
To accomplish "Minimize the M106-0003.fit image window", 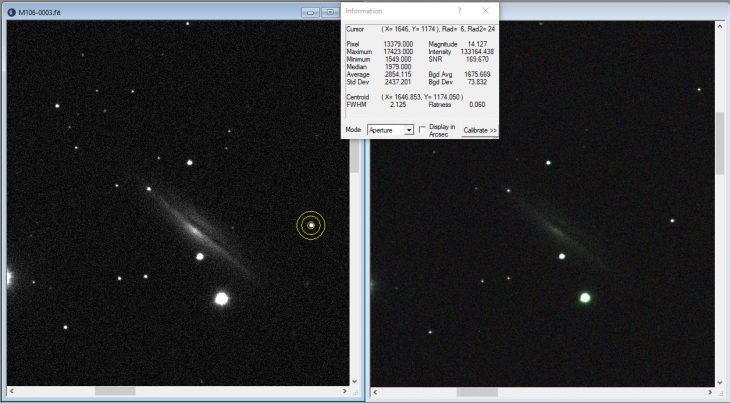I will pos(310,12).
